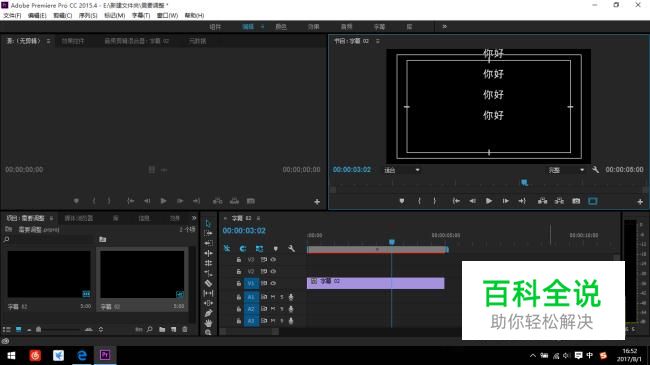Open the program monitor button editor plus
The width and height of the screenshot is (650, 365).
click(640, 202)
